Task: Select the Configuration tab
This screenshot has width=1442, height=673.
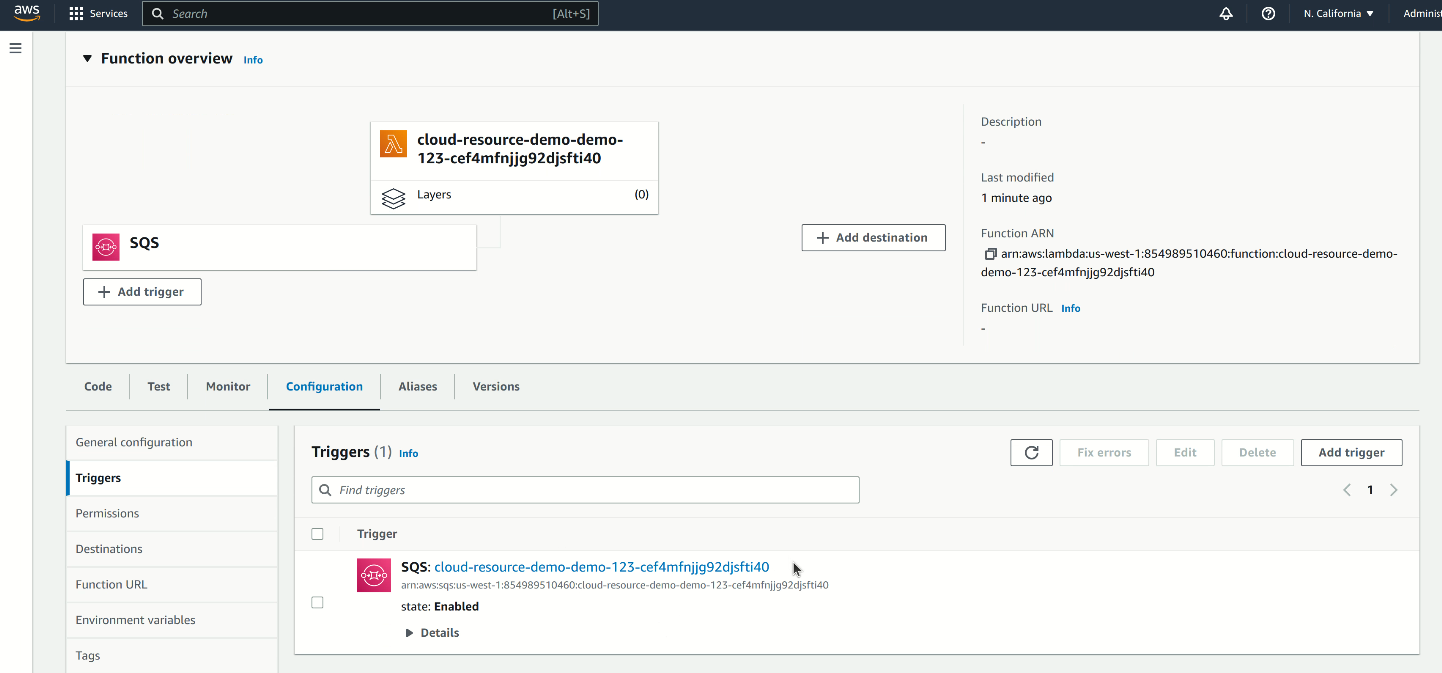Action: [324, 386]
